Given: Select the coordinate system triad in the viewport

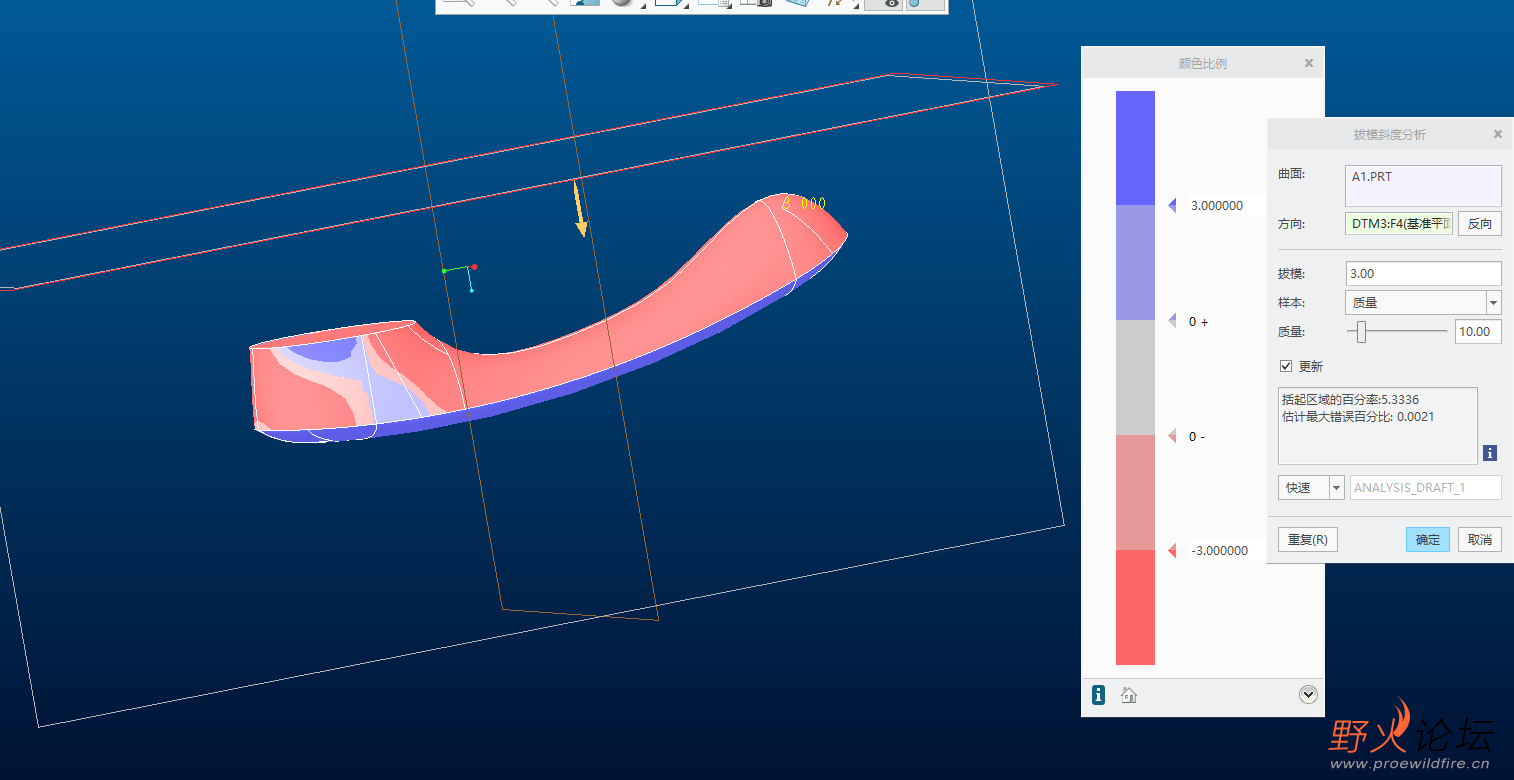Looking at the screenshot, I should point(460,276).
